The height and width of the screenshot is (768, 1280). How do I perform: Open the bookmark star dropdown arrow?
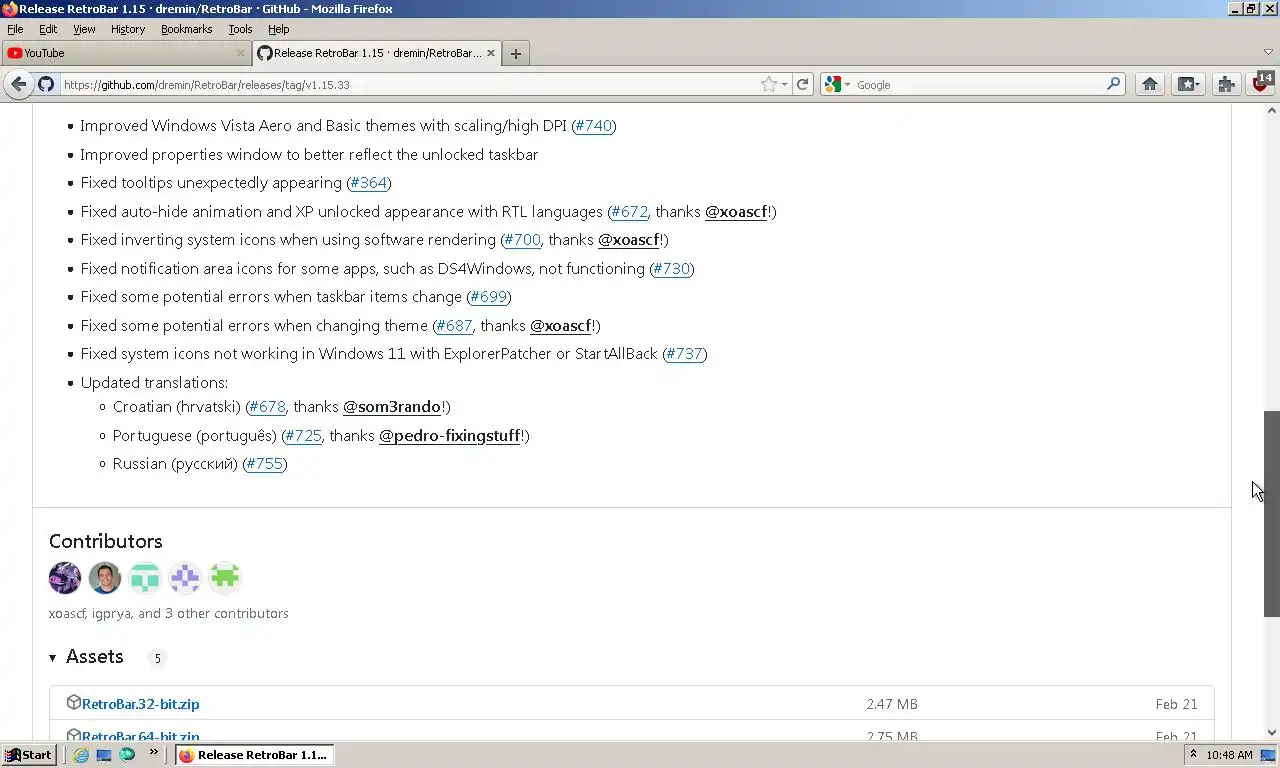pyautogui.click(x=785, y=85)
